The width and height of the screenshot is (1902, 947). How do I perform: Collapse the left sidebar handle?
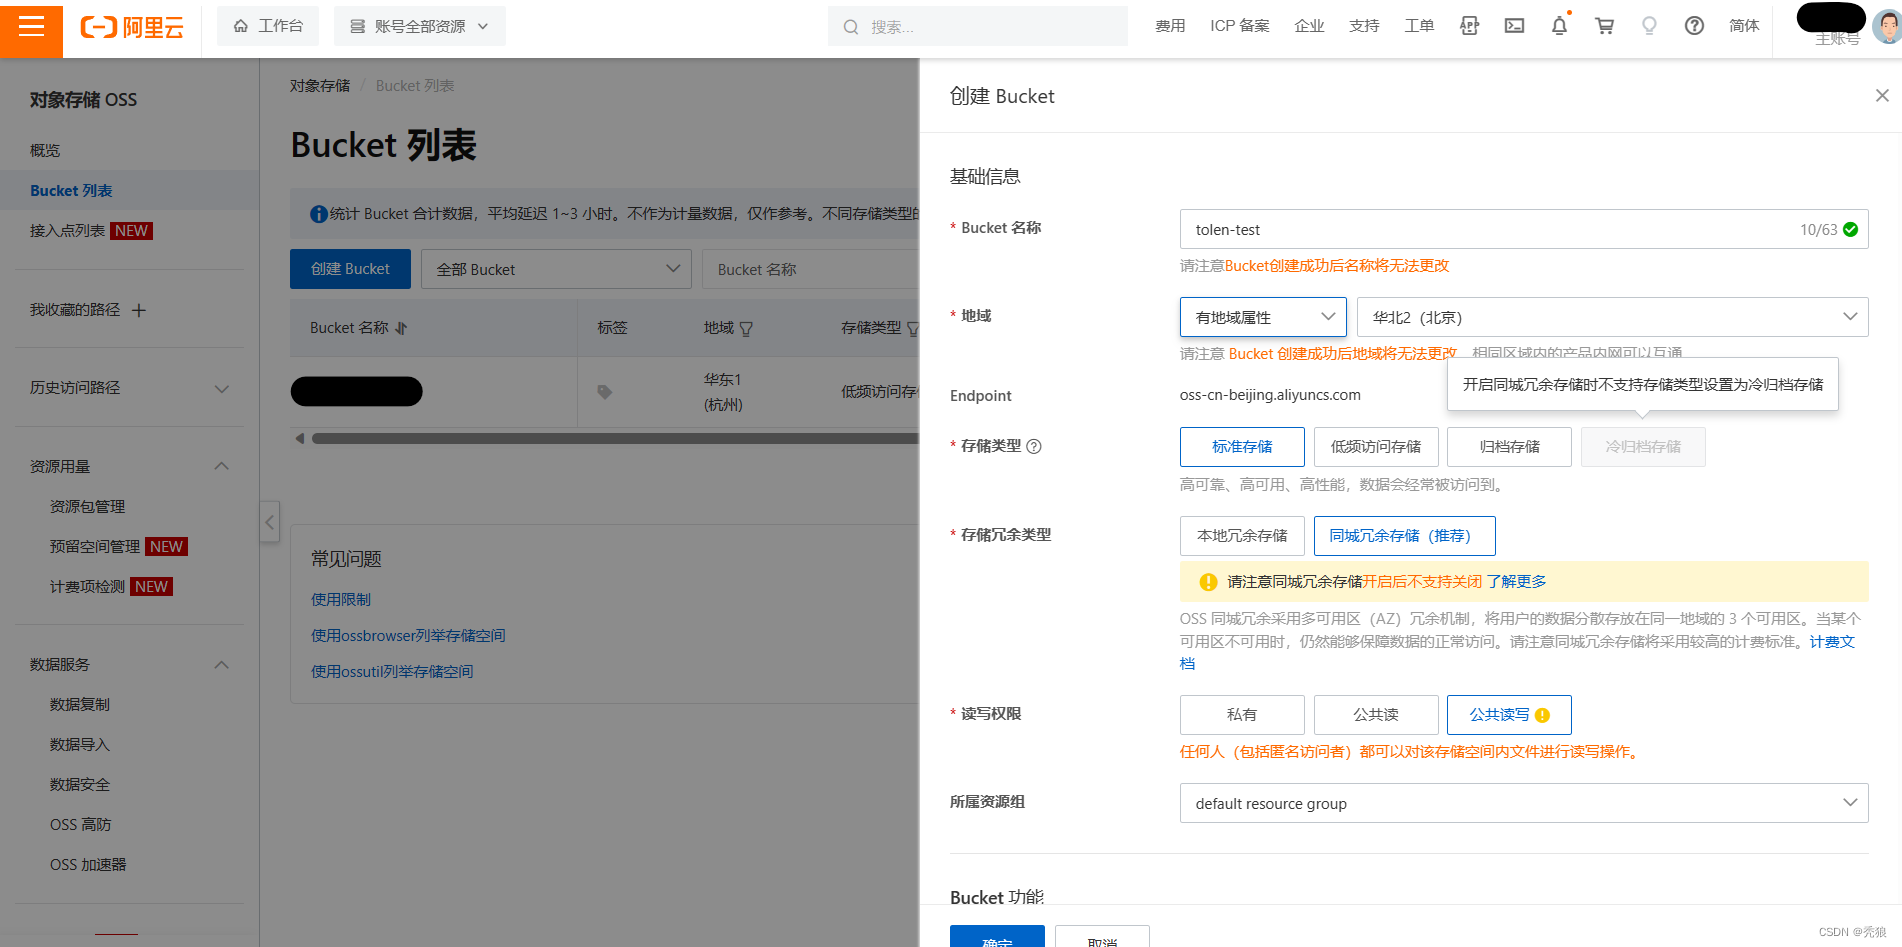(x=269, y=522)
